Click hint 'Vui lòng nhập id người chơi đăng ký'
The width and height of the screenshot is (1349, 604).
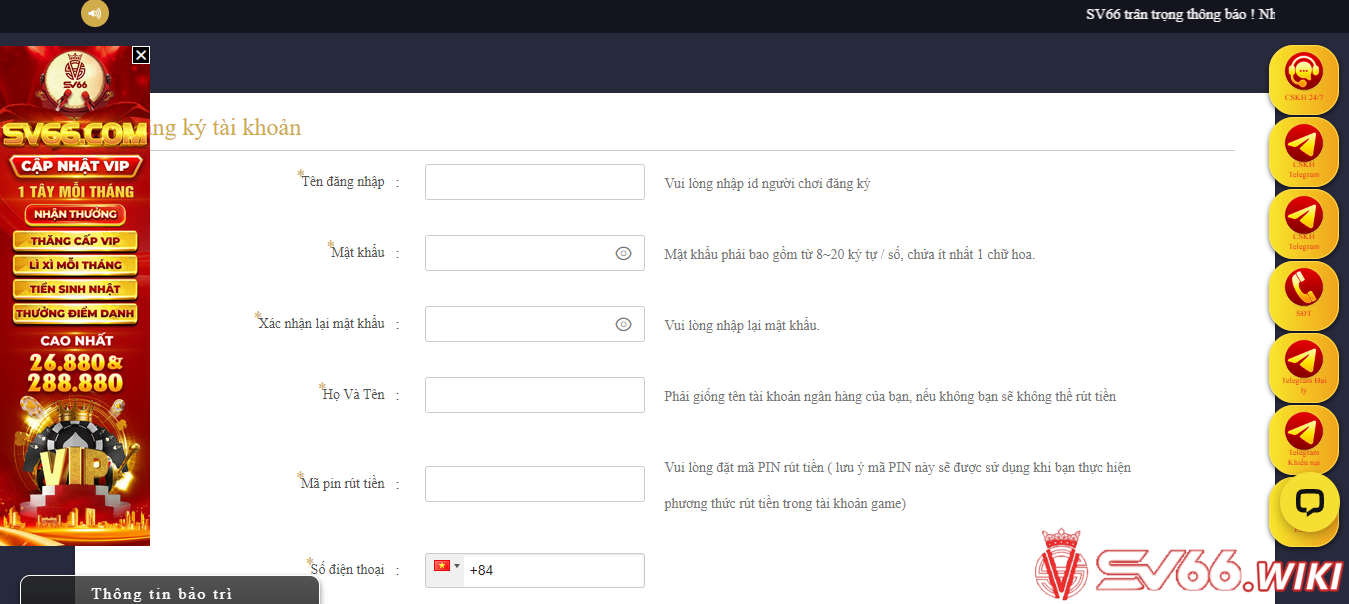[767, 183]
